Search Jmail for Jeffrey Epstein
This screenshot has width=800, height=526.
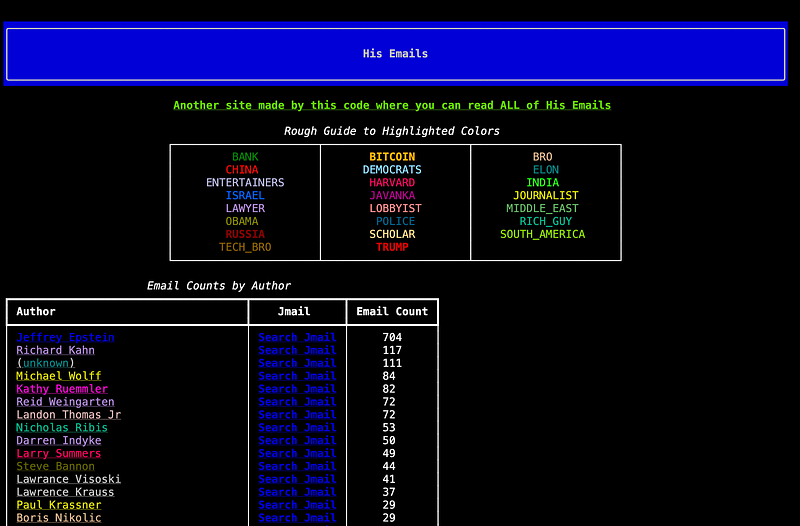pyautogui.click(x=297, y=337)
